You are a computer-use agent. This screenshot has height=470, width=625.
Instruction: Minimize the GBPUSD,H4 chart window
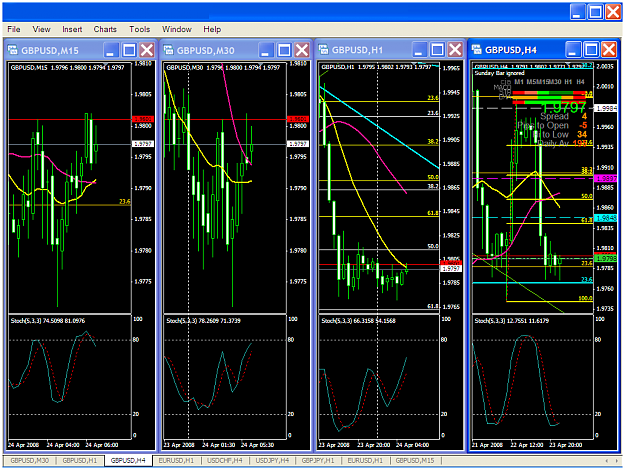(573, 50)
